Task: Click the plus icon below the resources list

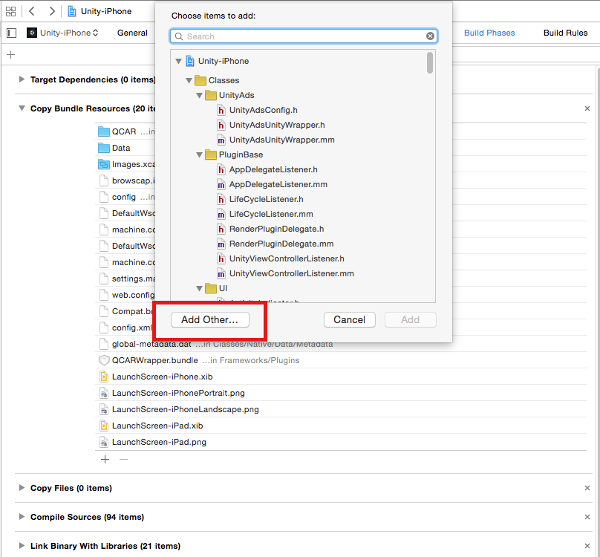Action: 105,459
